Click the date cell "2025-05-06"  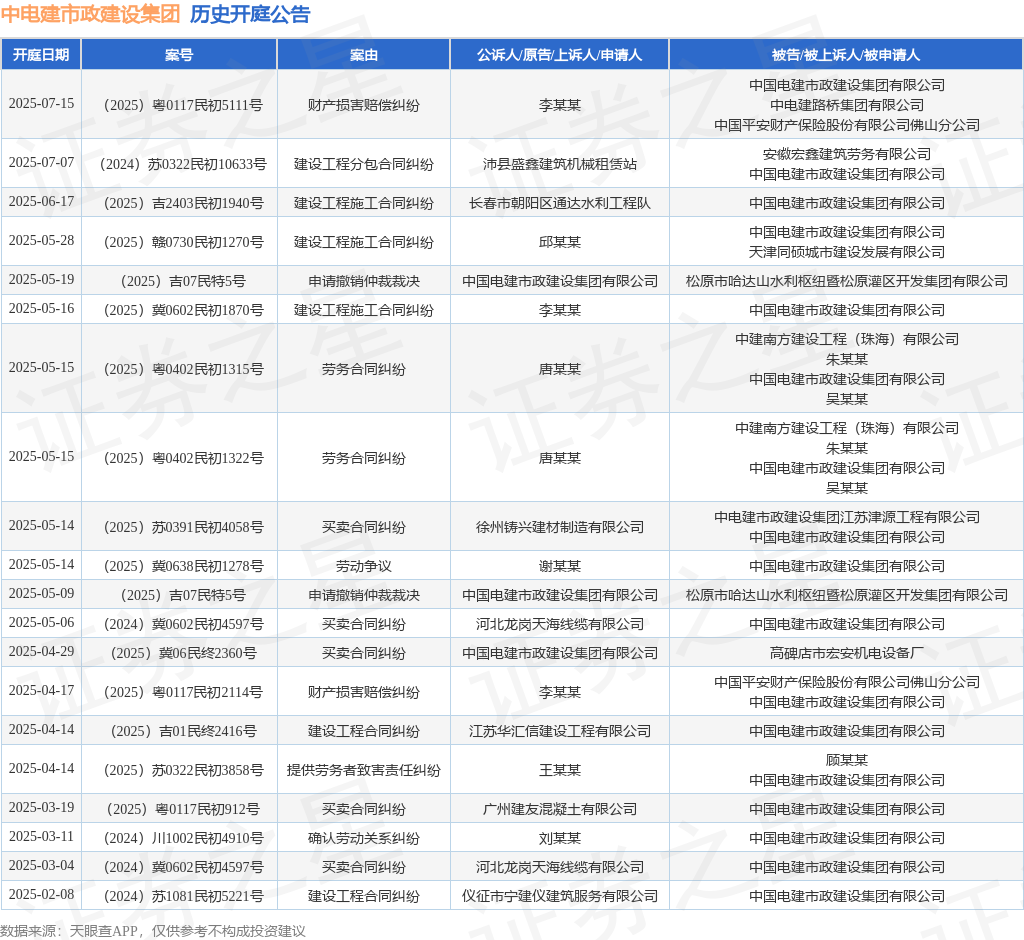point(41,623)
